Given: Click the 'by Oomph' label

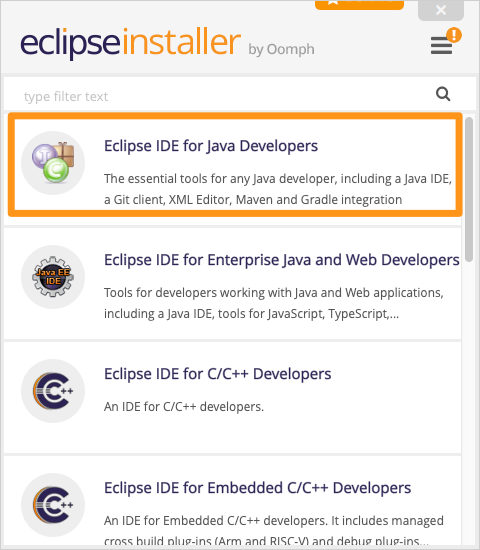Looking at the screenshot, I should point(281,49).
